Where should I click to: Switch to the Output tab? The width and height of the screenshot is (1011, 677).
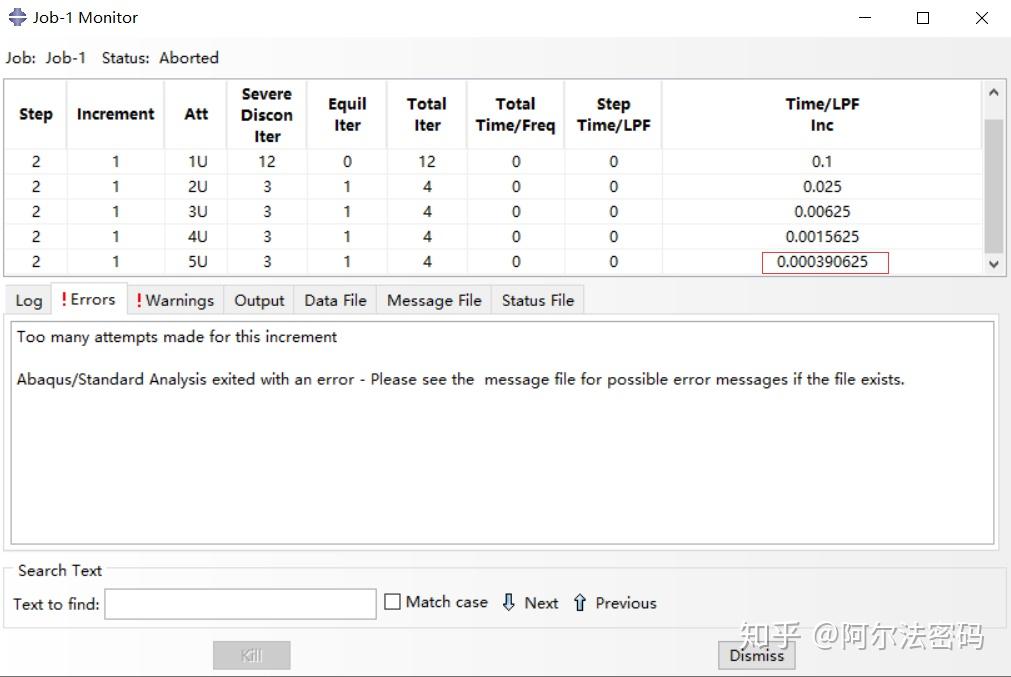pos(259,300)
